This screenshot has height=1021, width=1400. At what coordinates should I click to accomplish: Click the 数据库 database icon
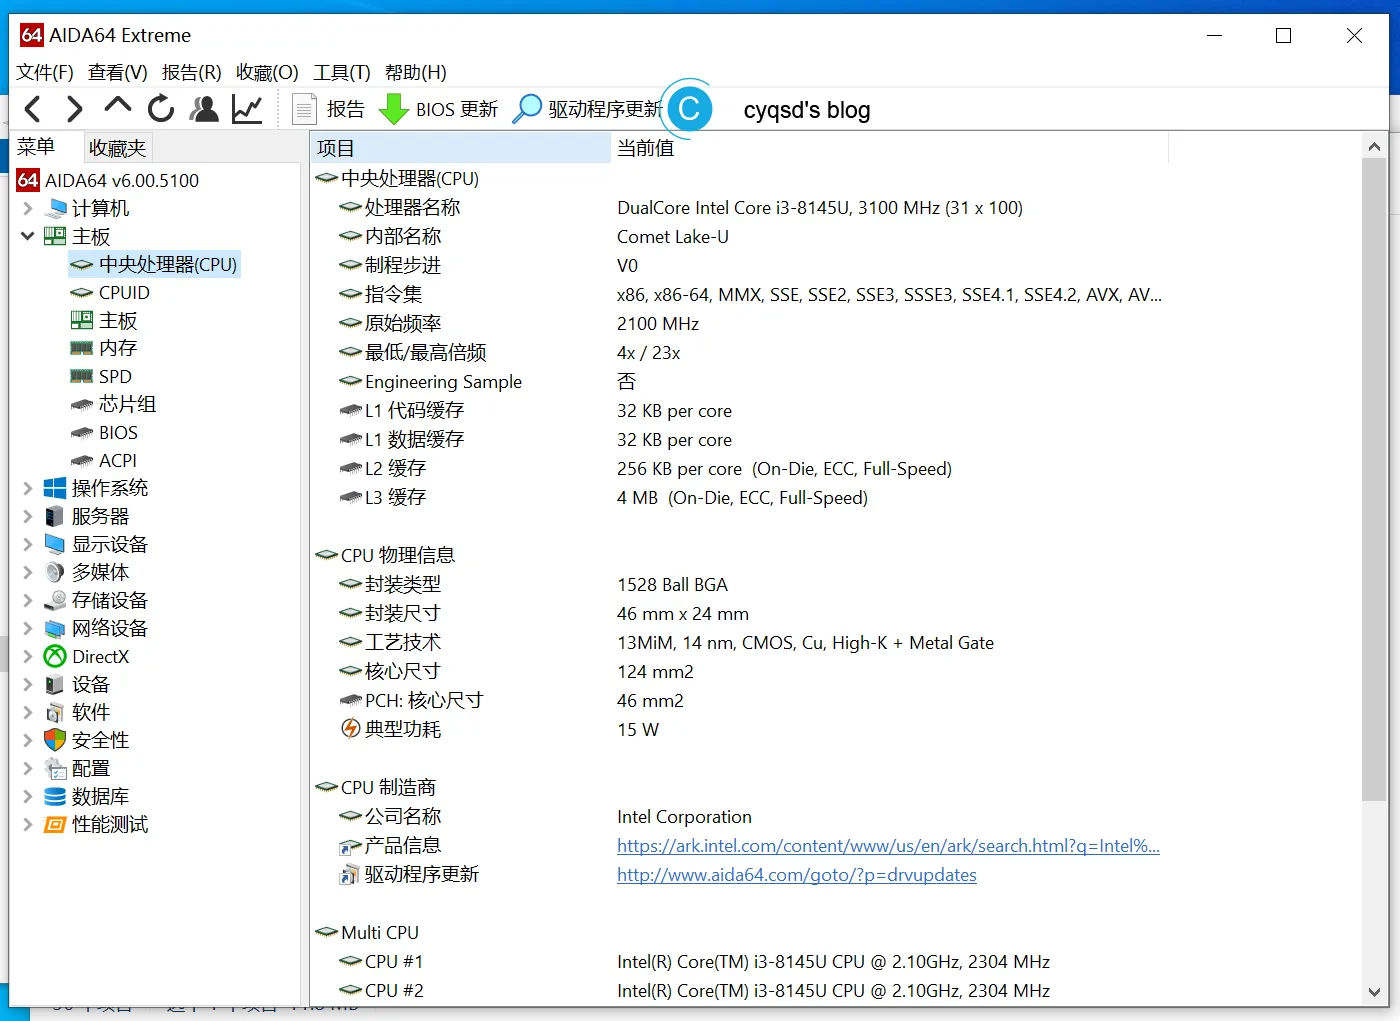[x=55, y=796]
